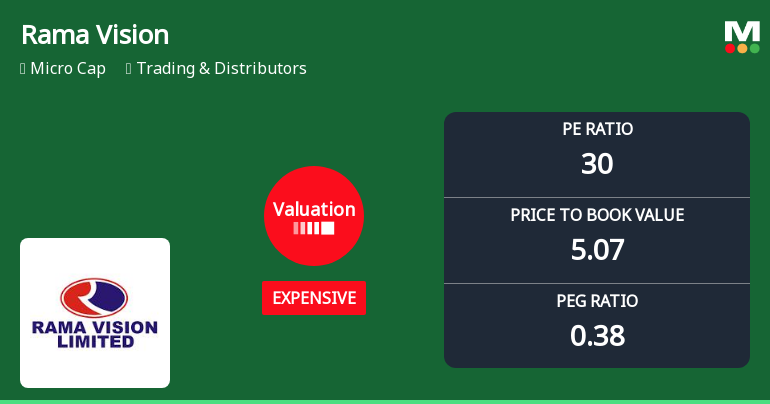Open the Rama Vision Limited logo thumbnail

95,313
